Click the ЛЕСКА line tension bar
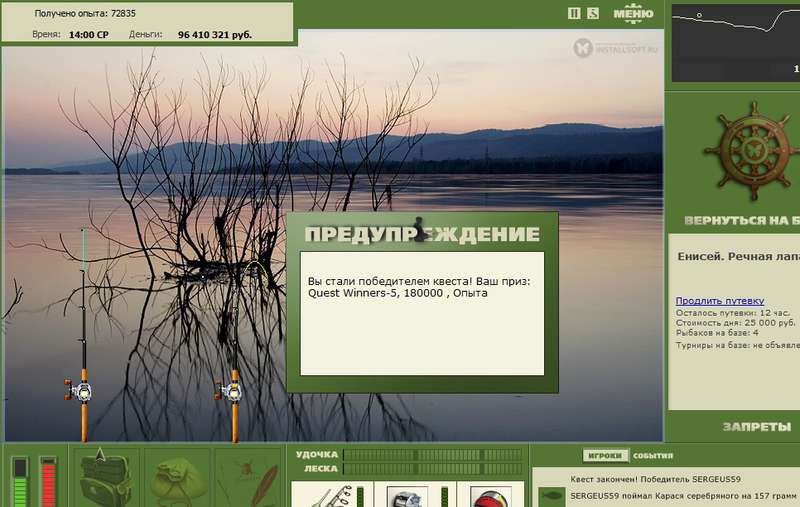Viewport: 800px width, 507px height. [433, 468]
